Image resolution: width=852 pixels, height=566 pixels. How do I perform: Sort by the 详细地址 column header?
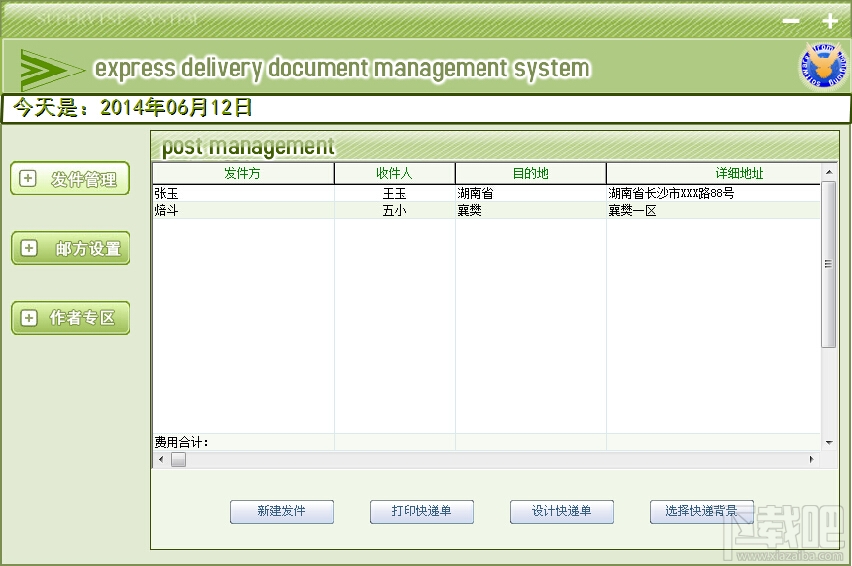[713, 173]
